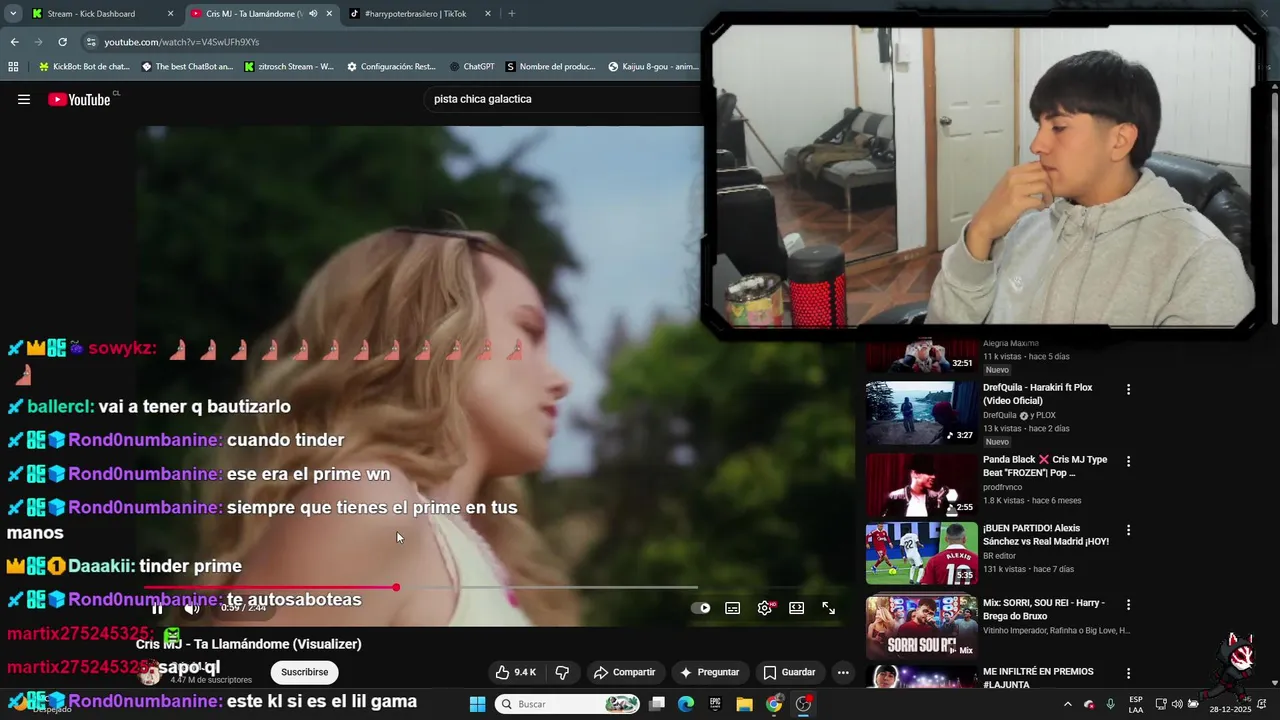
Task: Mute the player volume speaker icon
Action: click(191, 608)
